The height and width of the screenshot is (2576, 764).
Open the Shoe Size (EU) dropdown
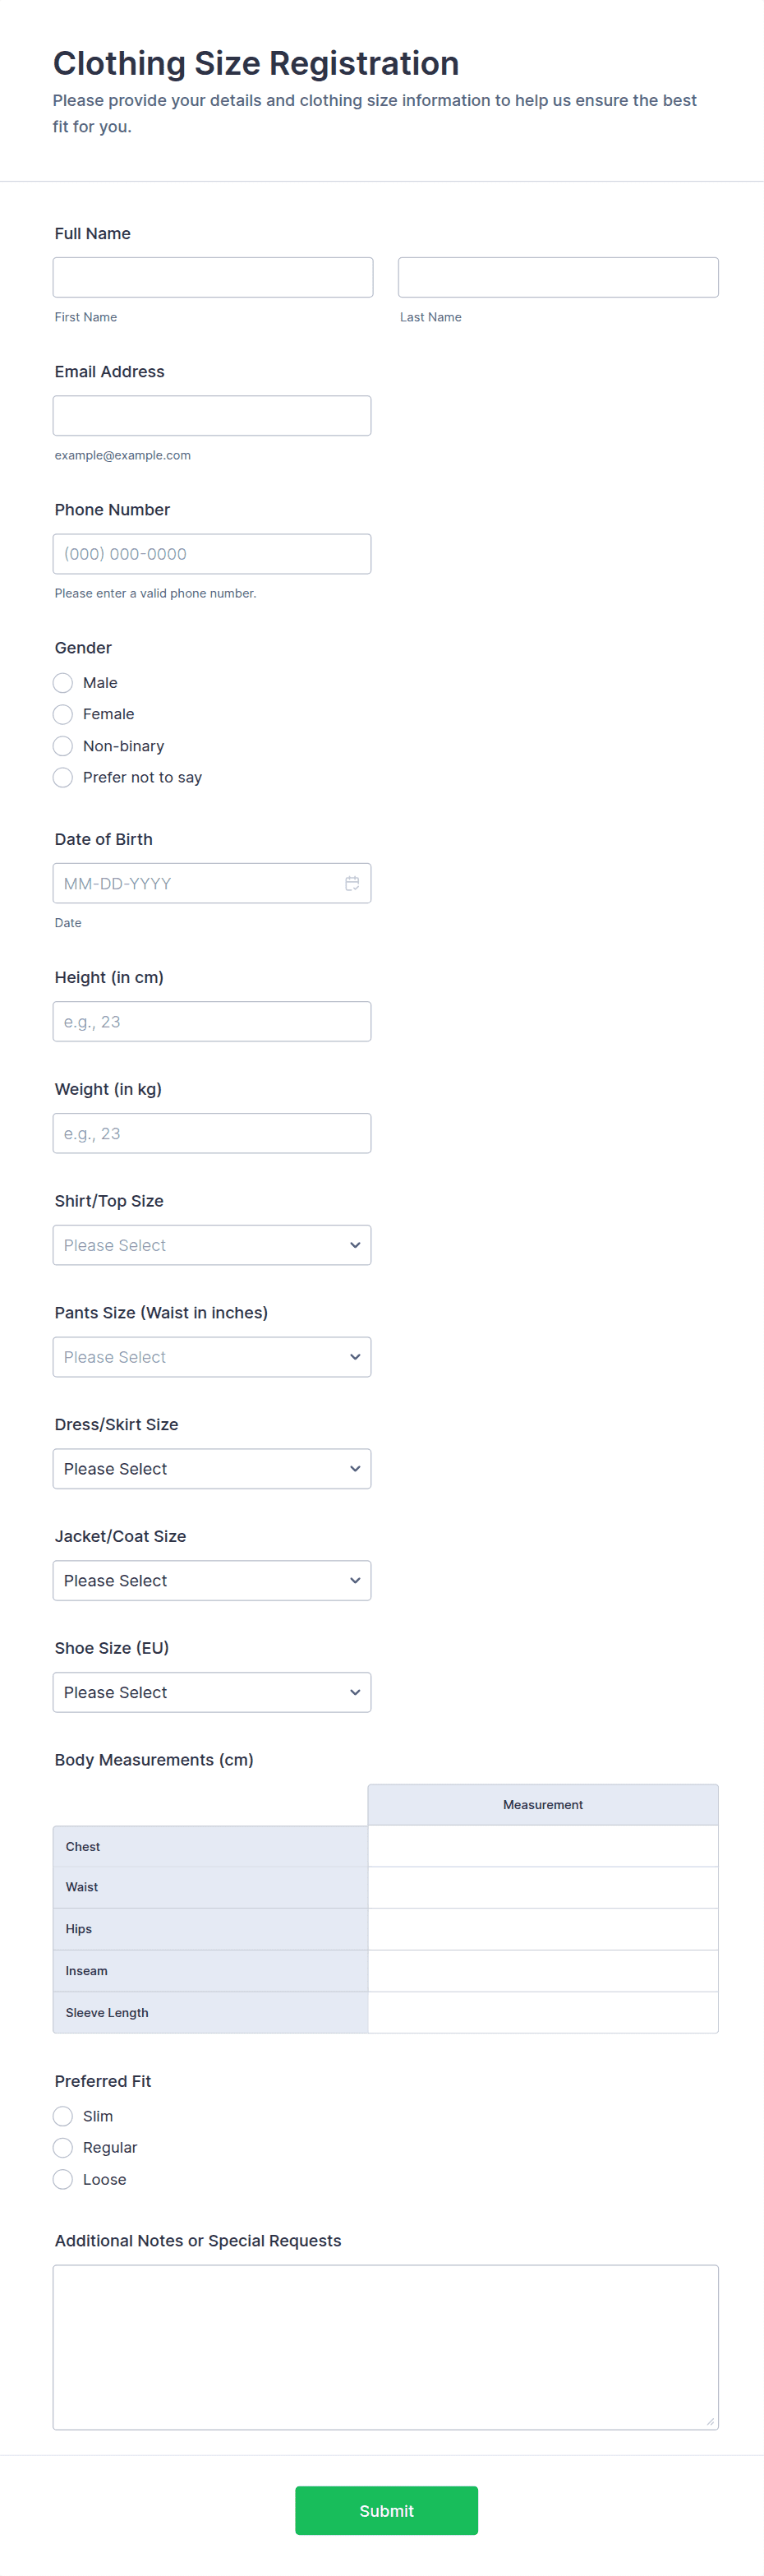pos(212,1692)
